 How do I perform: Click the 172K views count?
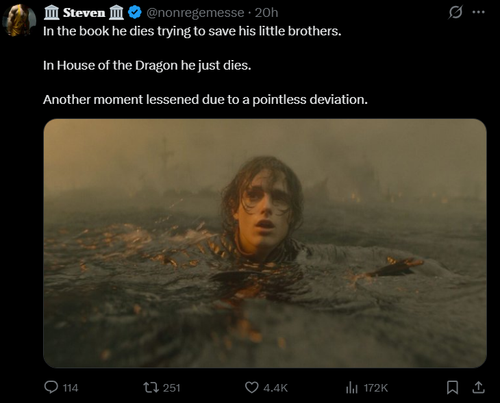376,388
